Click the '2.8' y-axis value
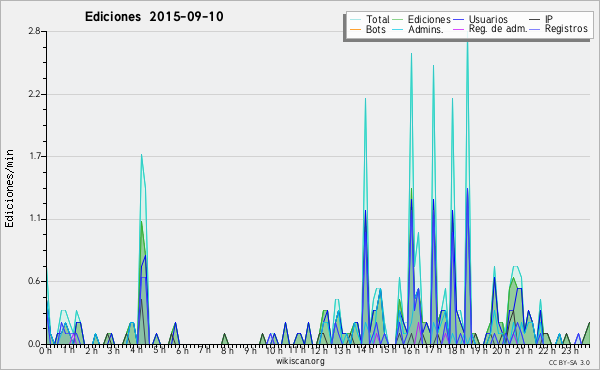This screenshot has width=600, height=370. click(34, 31)
